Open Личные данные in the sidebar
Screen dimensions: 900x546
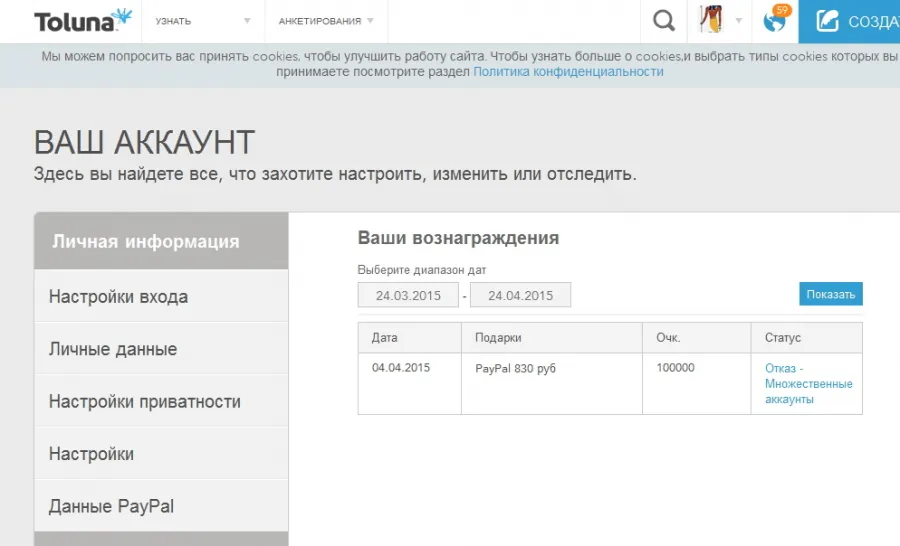tap(161, 348)
